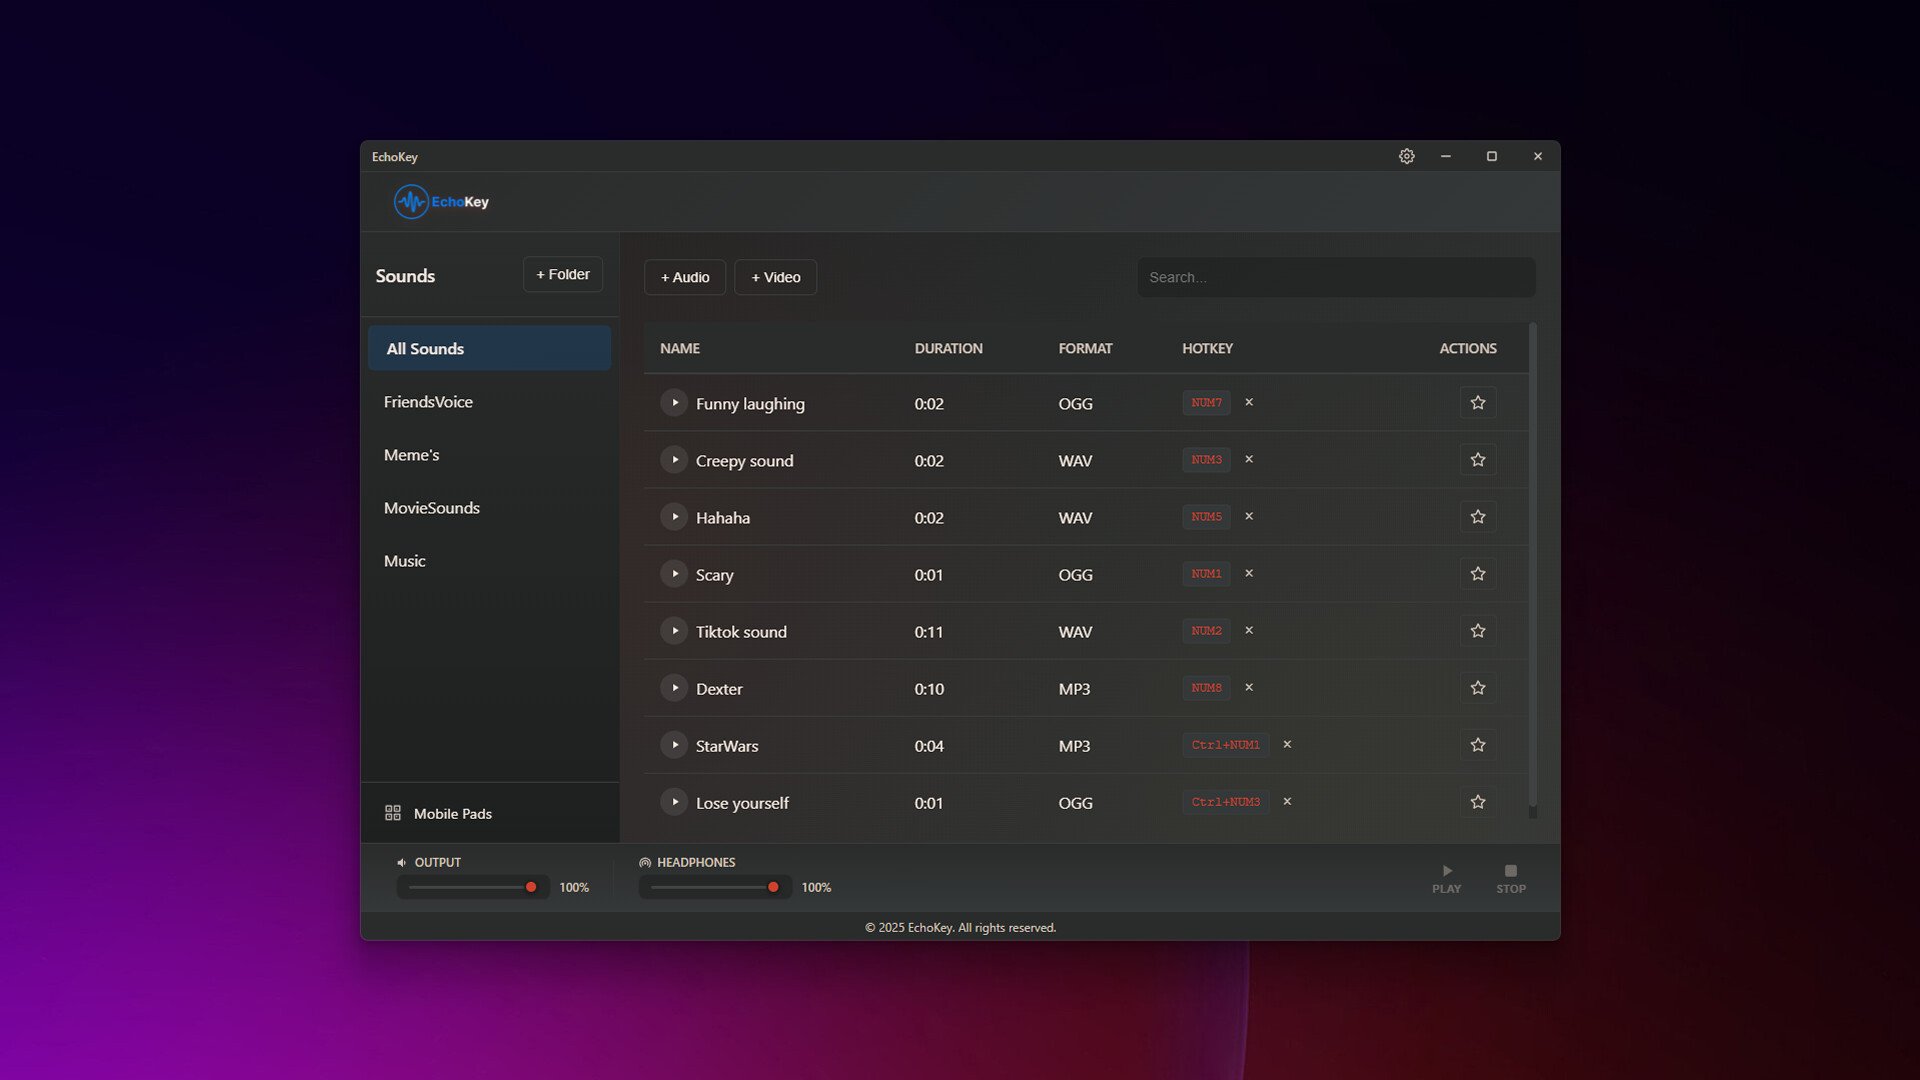This screenshot has height=1080, width=1920.
Task: Clear the Ctrl+NUM3 hotkey on Lose yourself
Action: coord(1287,801)
